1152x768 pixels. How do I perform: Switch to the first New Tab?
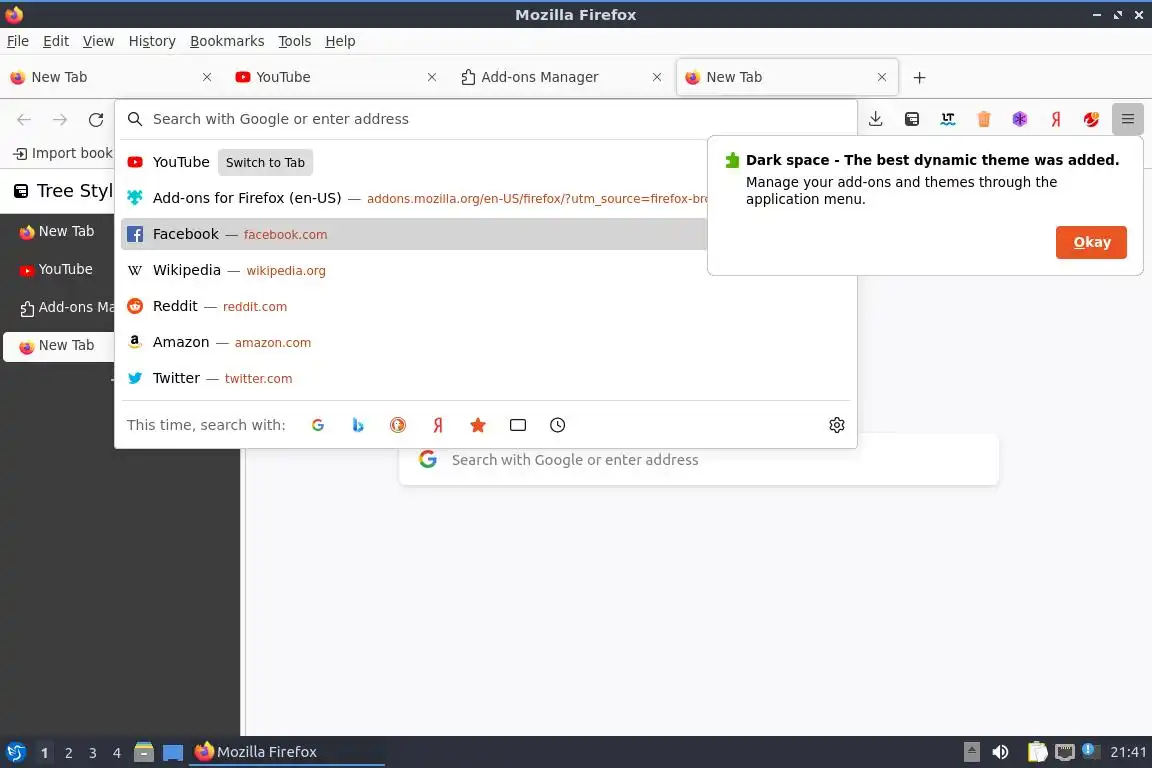[x=112, y=77]
